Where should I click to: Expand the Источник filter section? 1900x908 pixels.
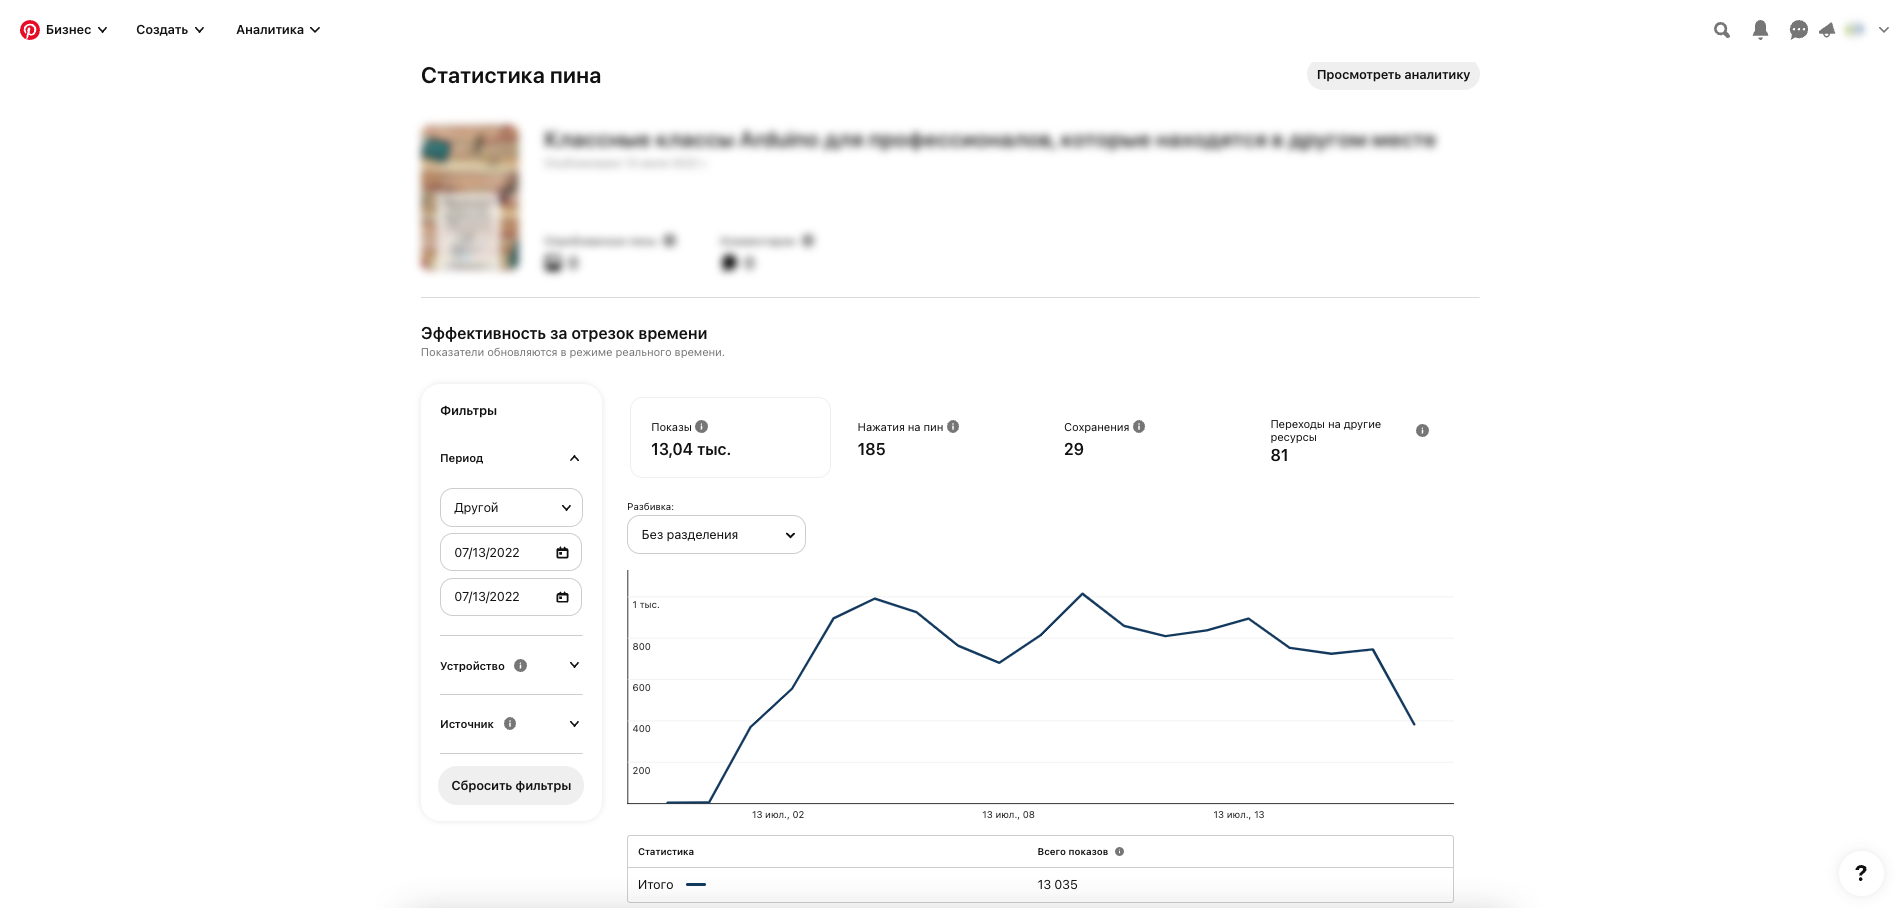click(x=574, y=724)
